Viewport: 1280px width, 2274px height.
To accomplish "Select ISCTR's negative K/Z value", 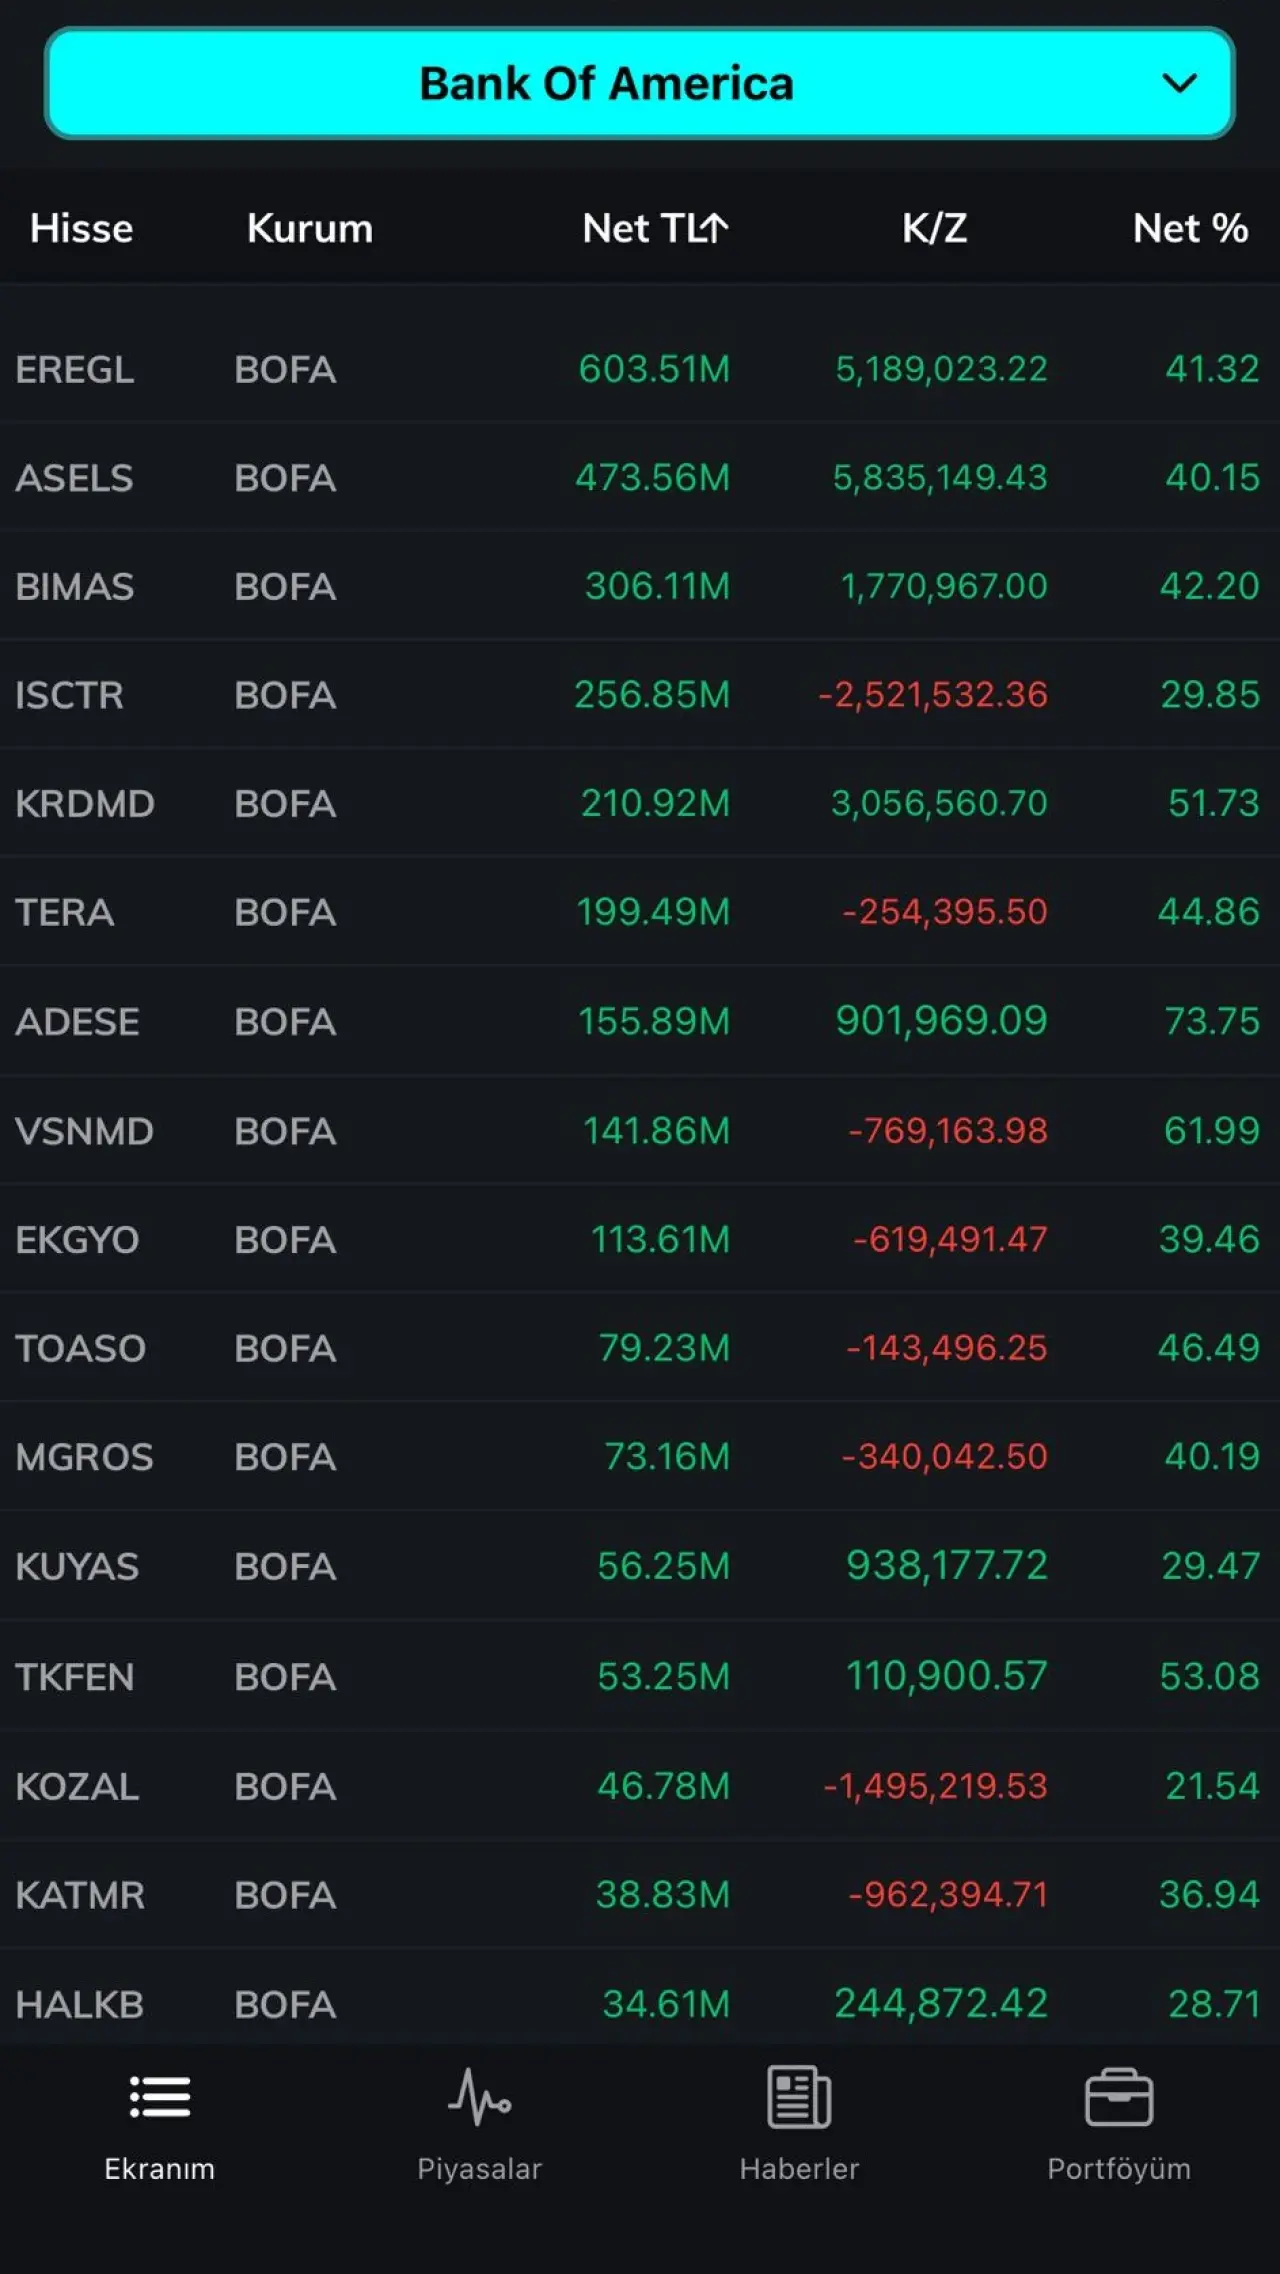I will point(933,695).
